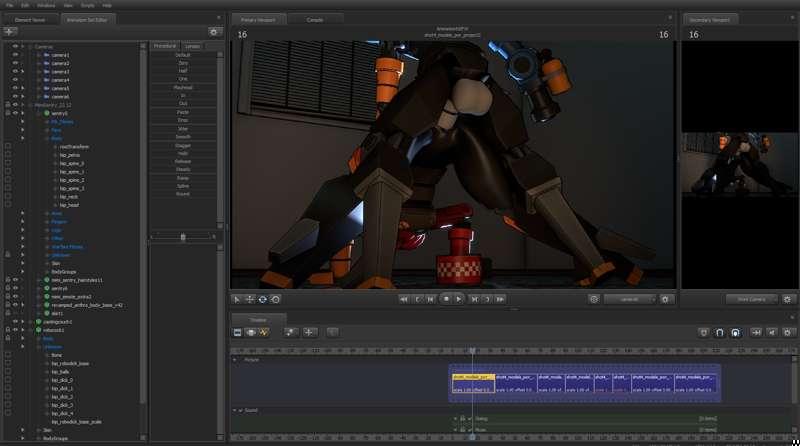Image resolution: width=800 pixels, height=446 pixels.
Task: Apply the Round procedural preset
Action: pos(183,194)
